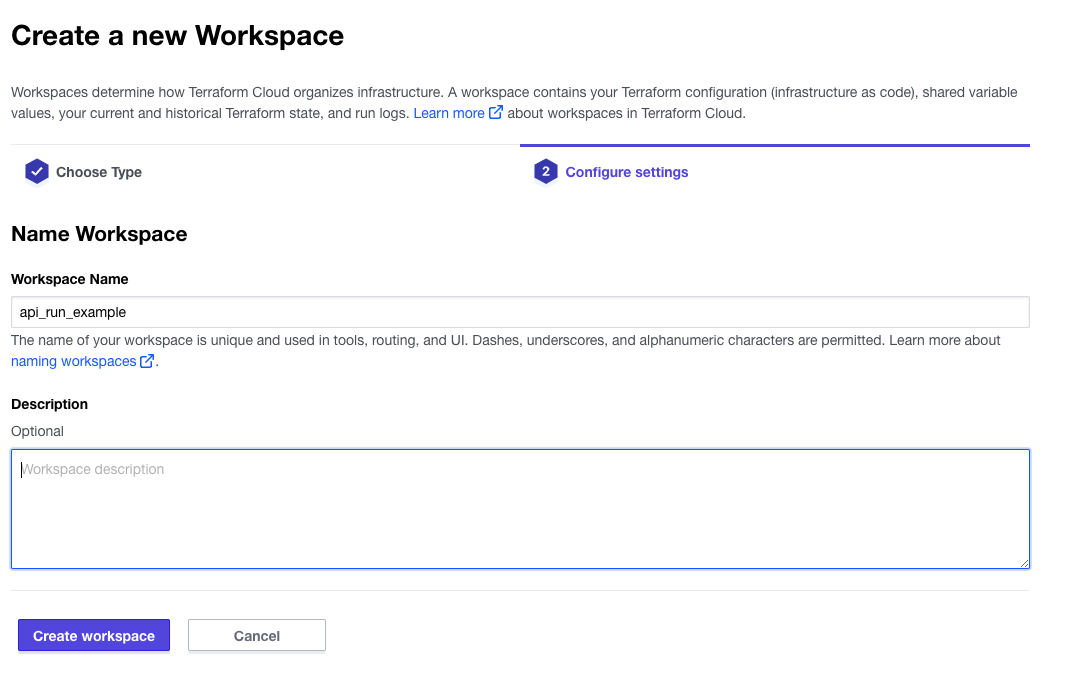This screenshot has width=1085, height=686.
Task: Click the checkmark hexagon icon beside Choose Type
Action: 37,172
